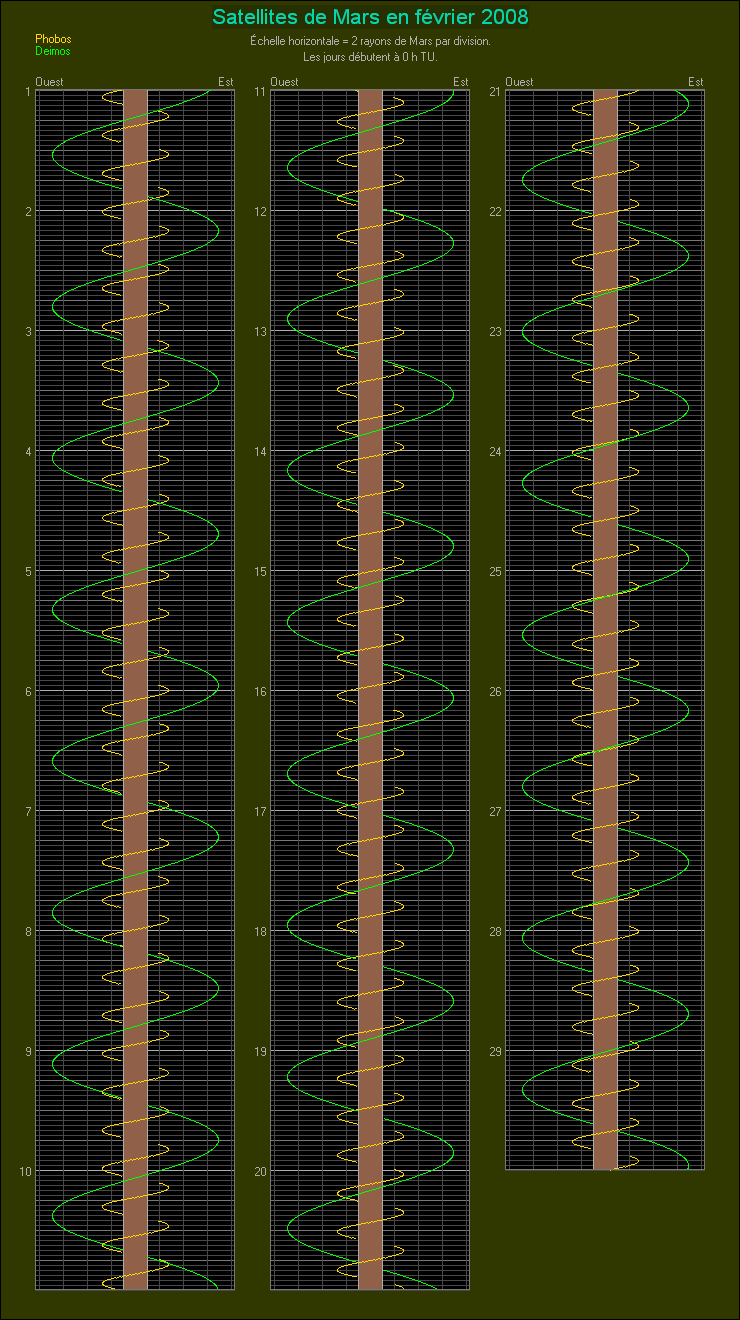Click "Est" above the day 1 chart
This screenshot has width=740, height=1320.
(x=225, y=82)
